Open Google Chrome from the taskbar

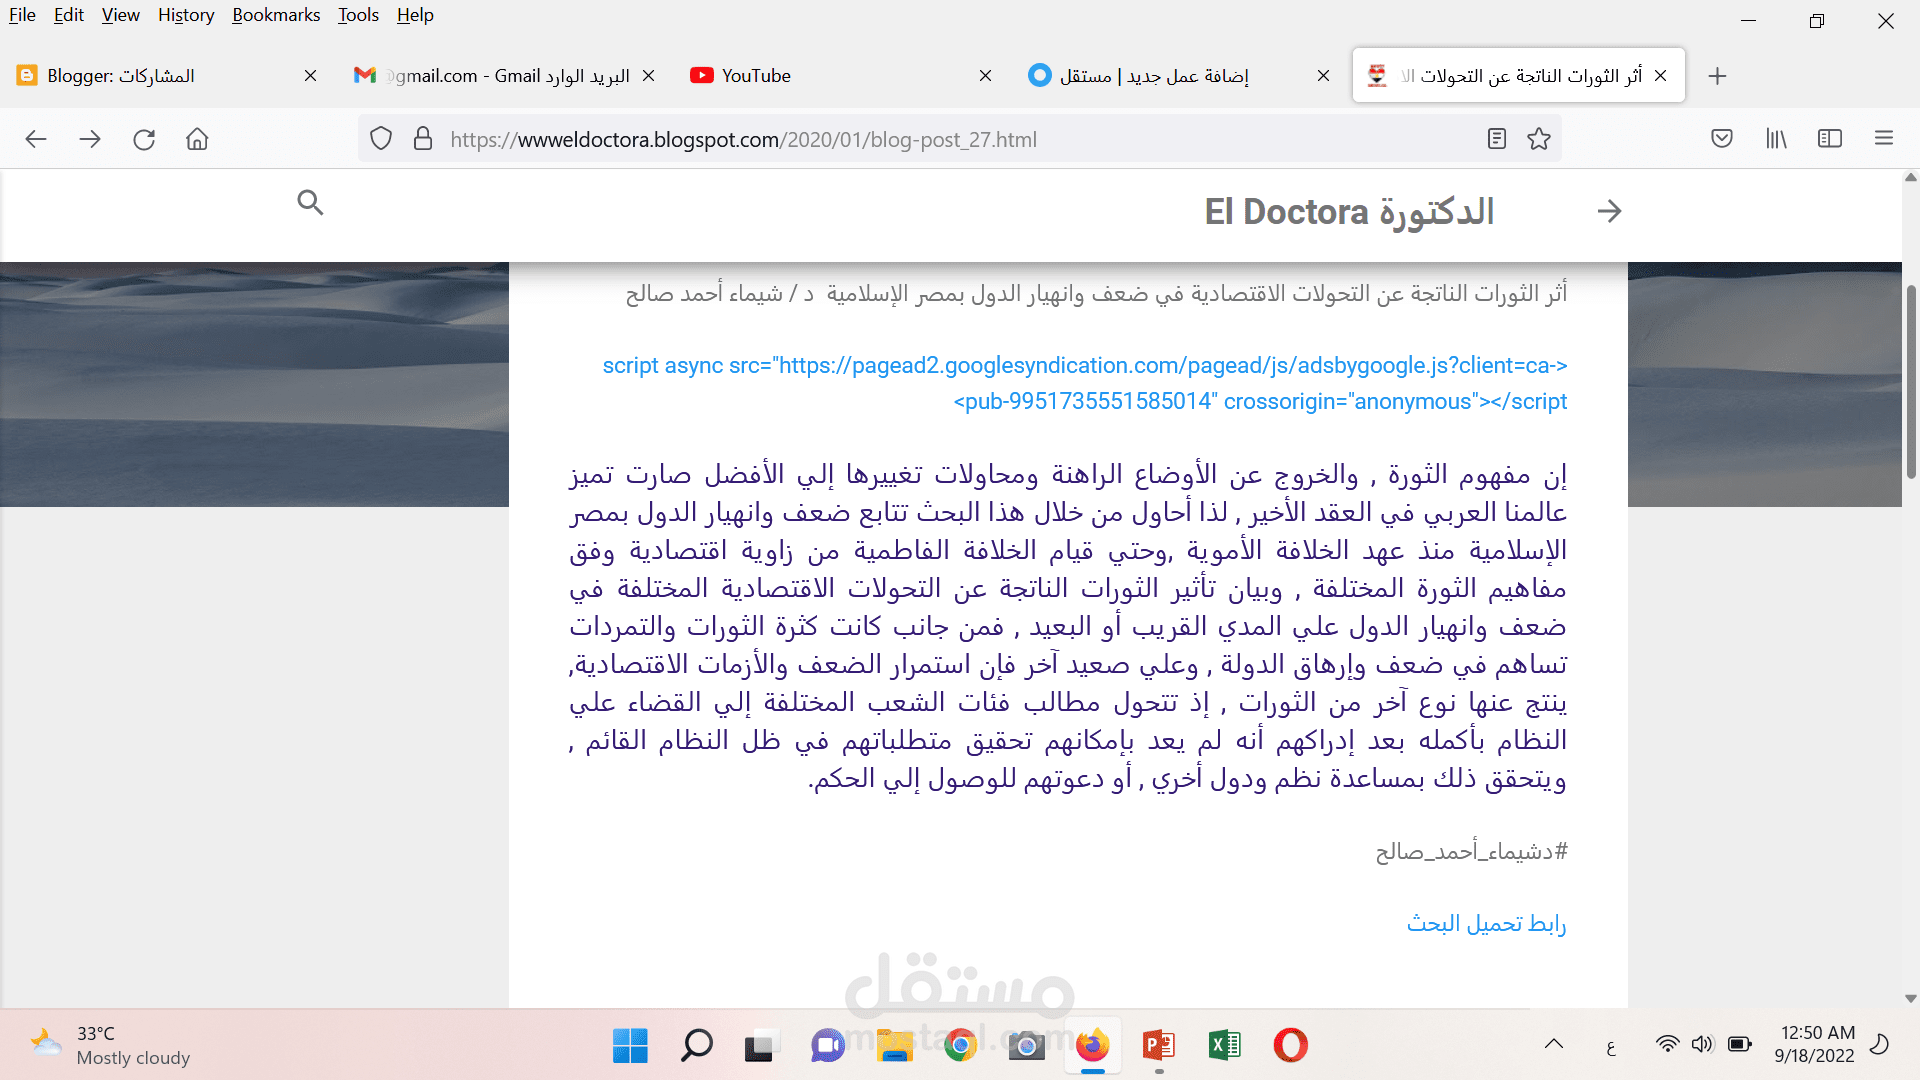click(961, 1045)
